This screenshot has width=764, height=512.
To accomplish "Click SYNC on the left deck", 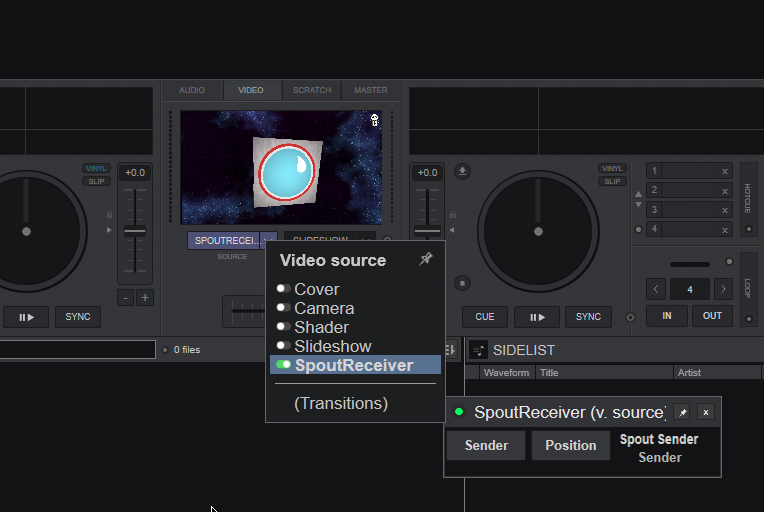I will (78, 317).
